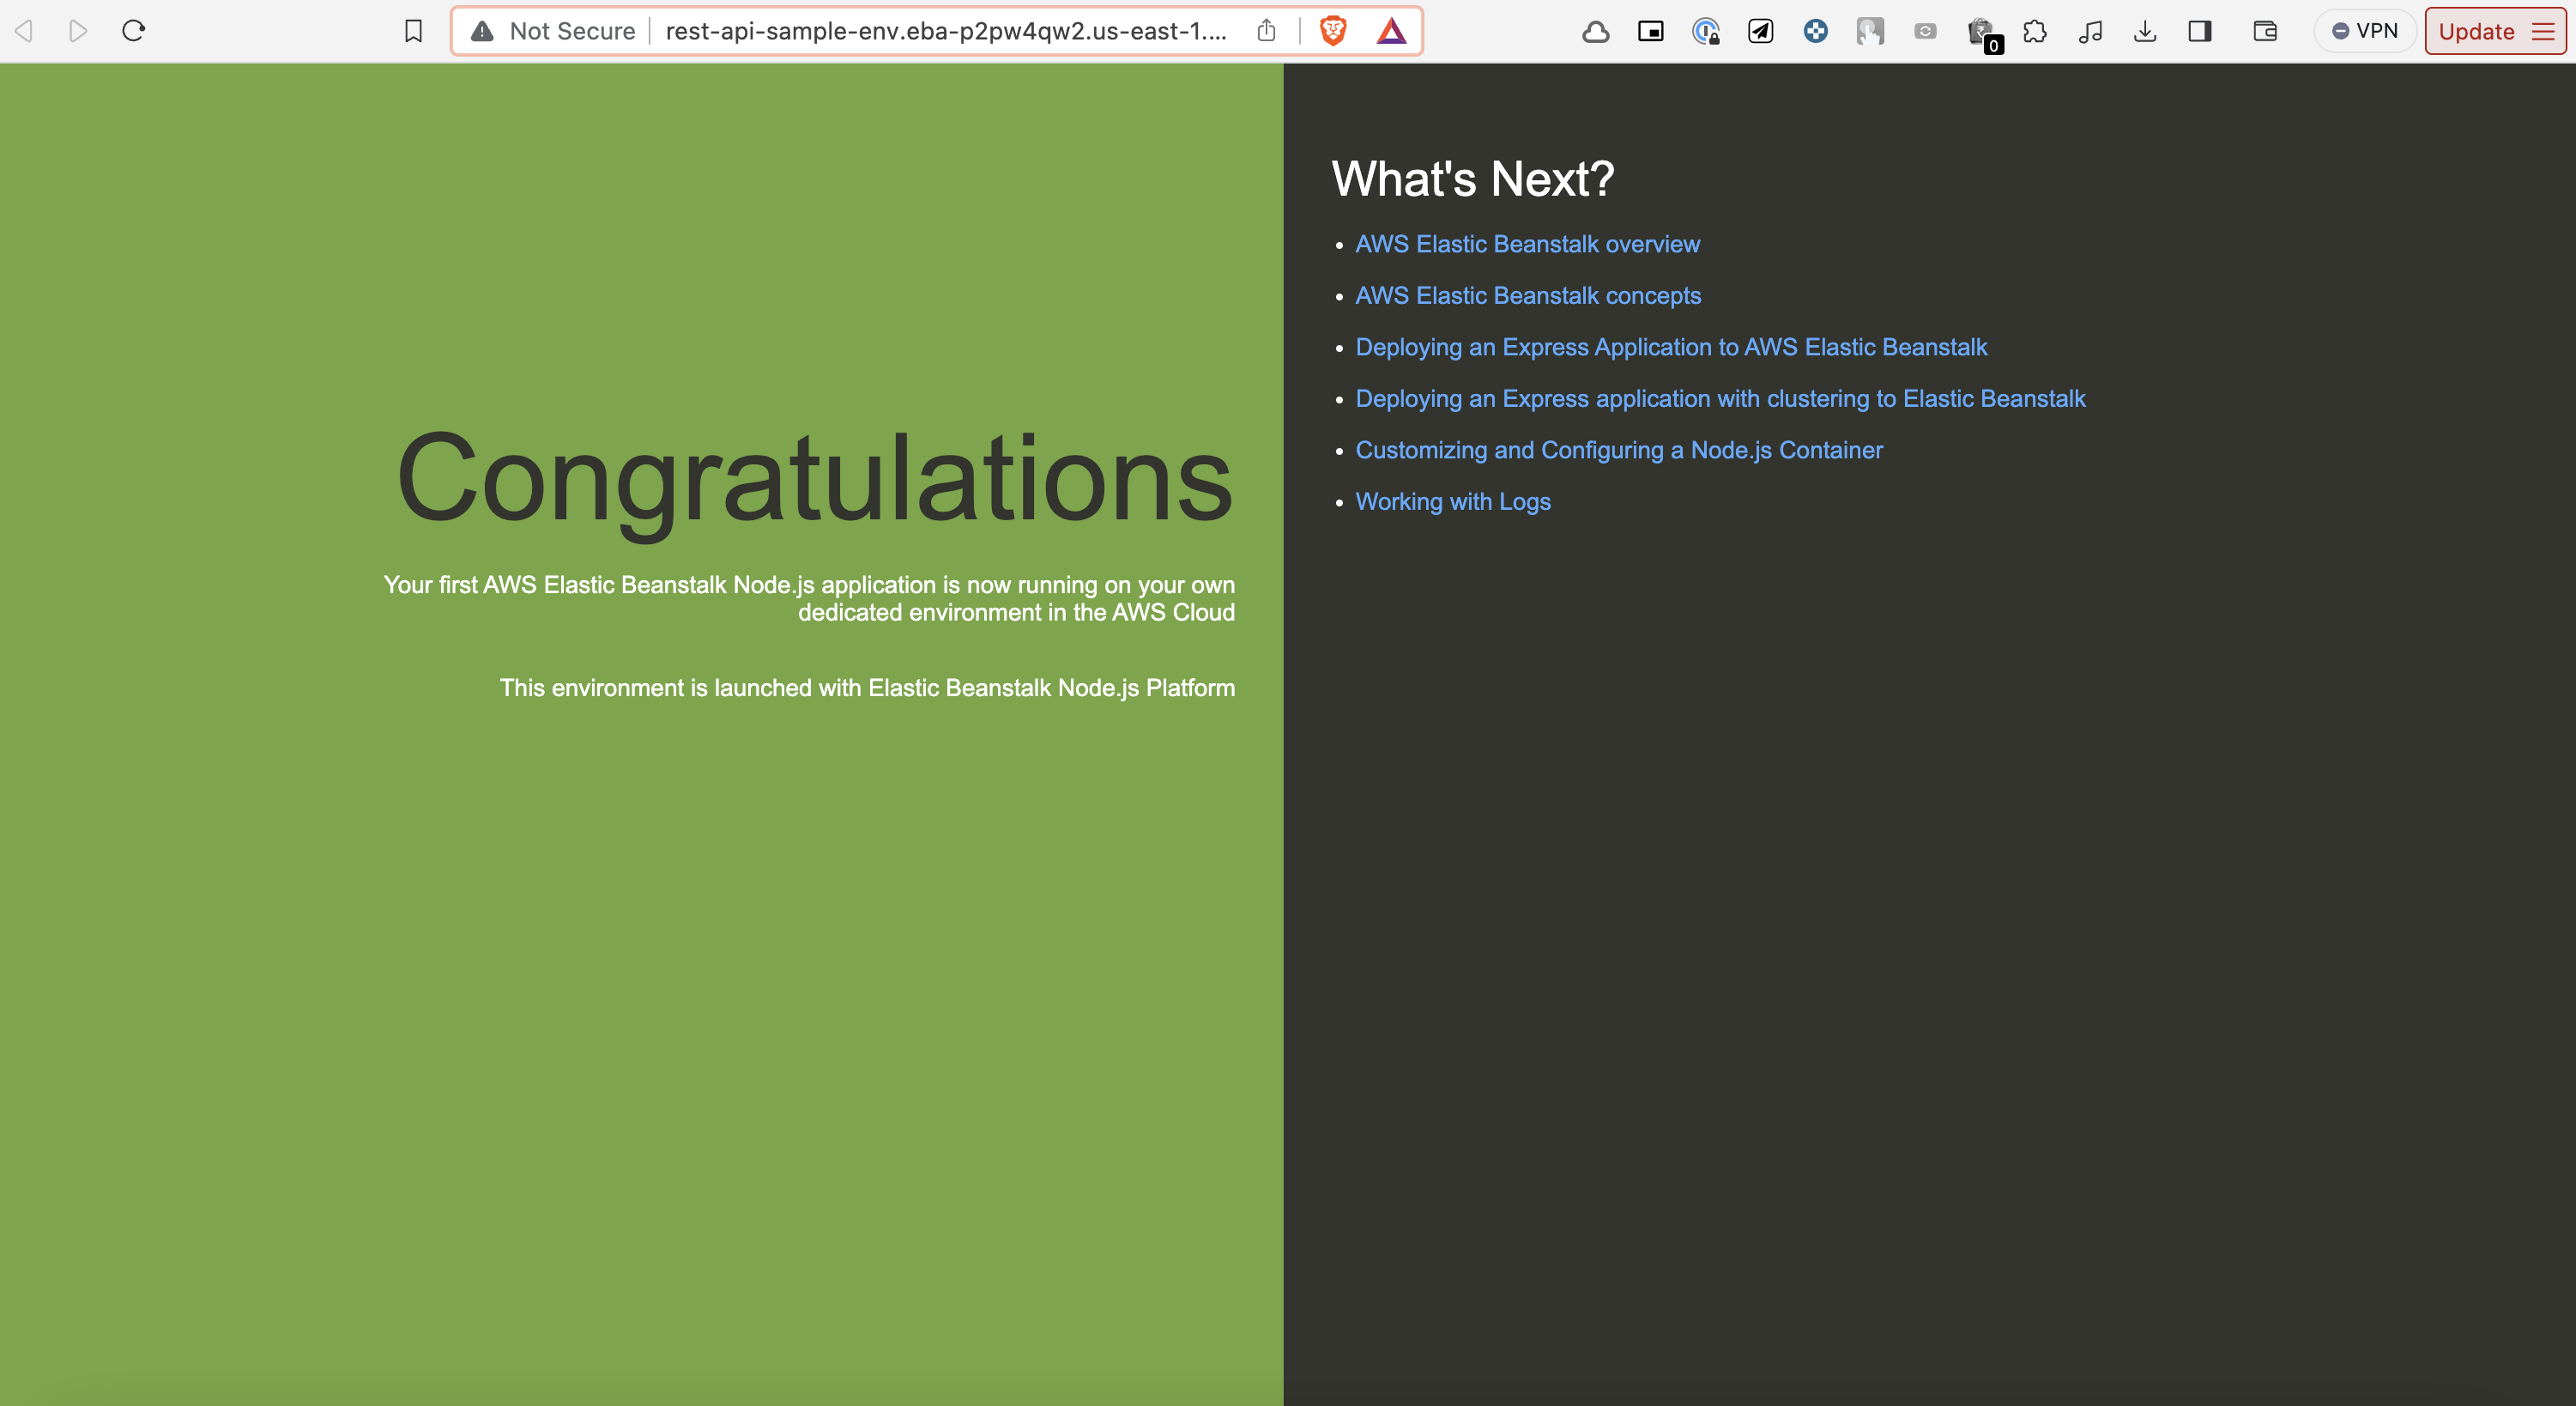Open the Extensions puzzle piece menu

click(2034, 31)
